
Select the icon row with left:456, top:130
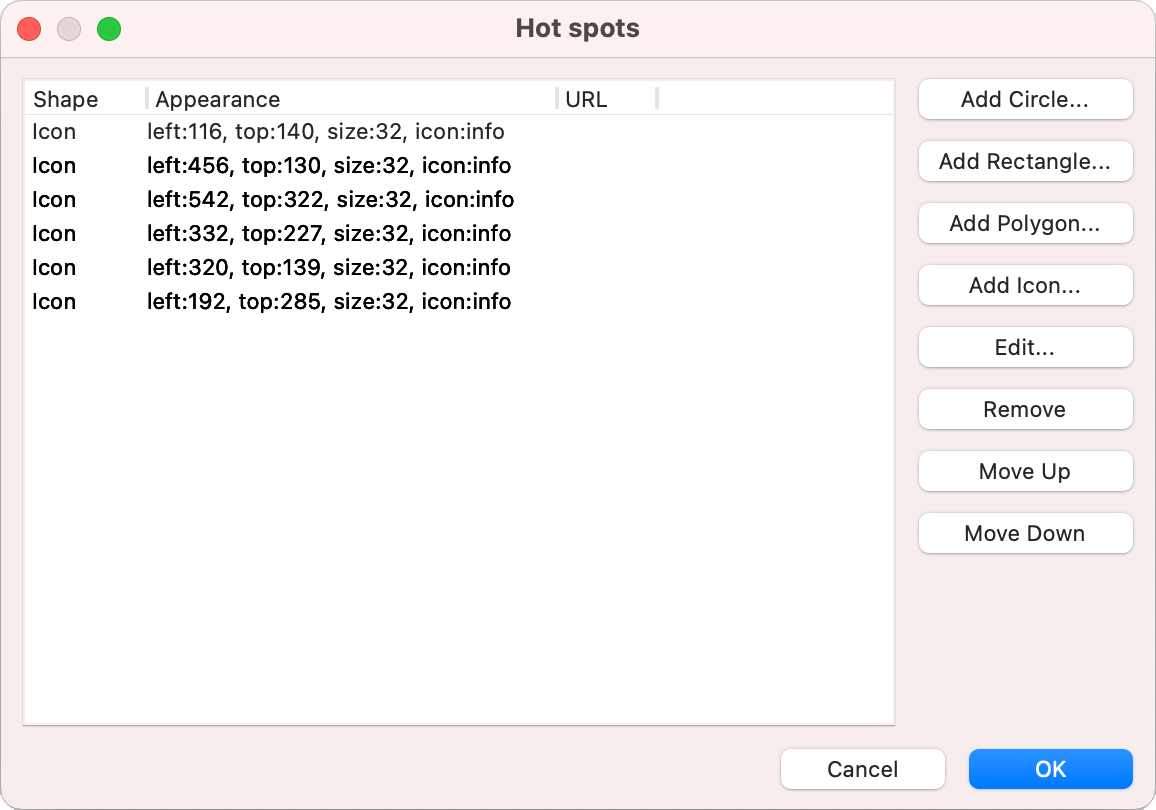[329, 166]
